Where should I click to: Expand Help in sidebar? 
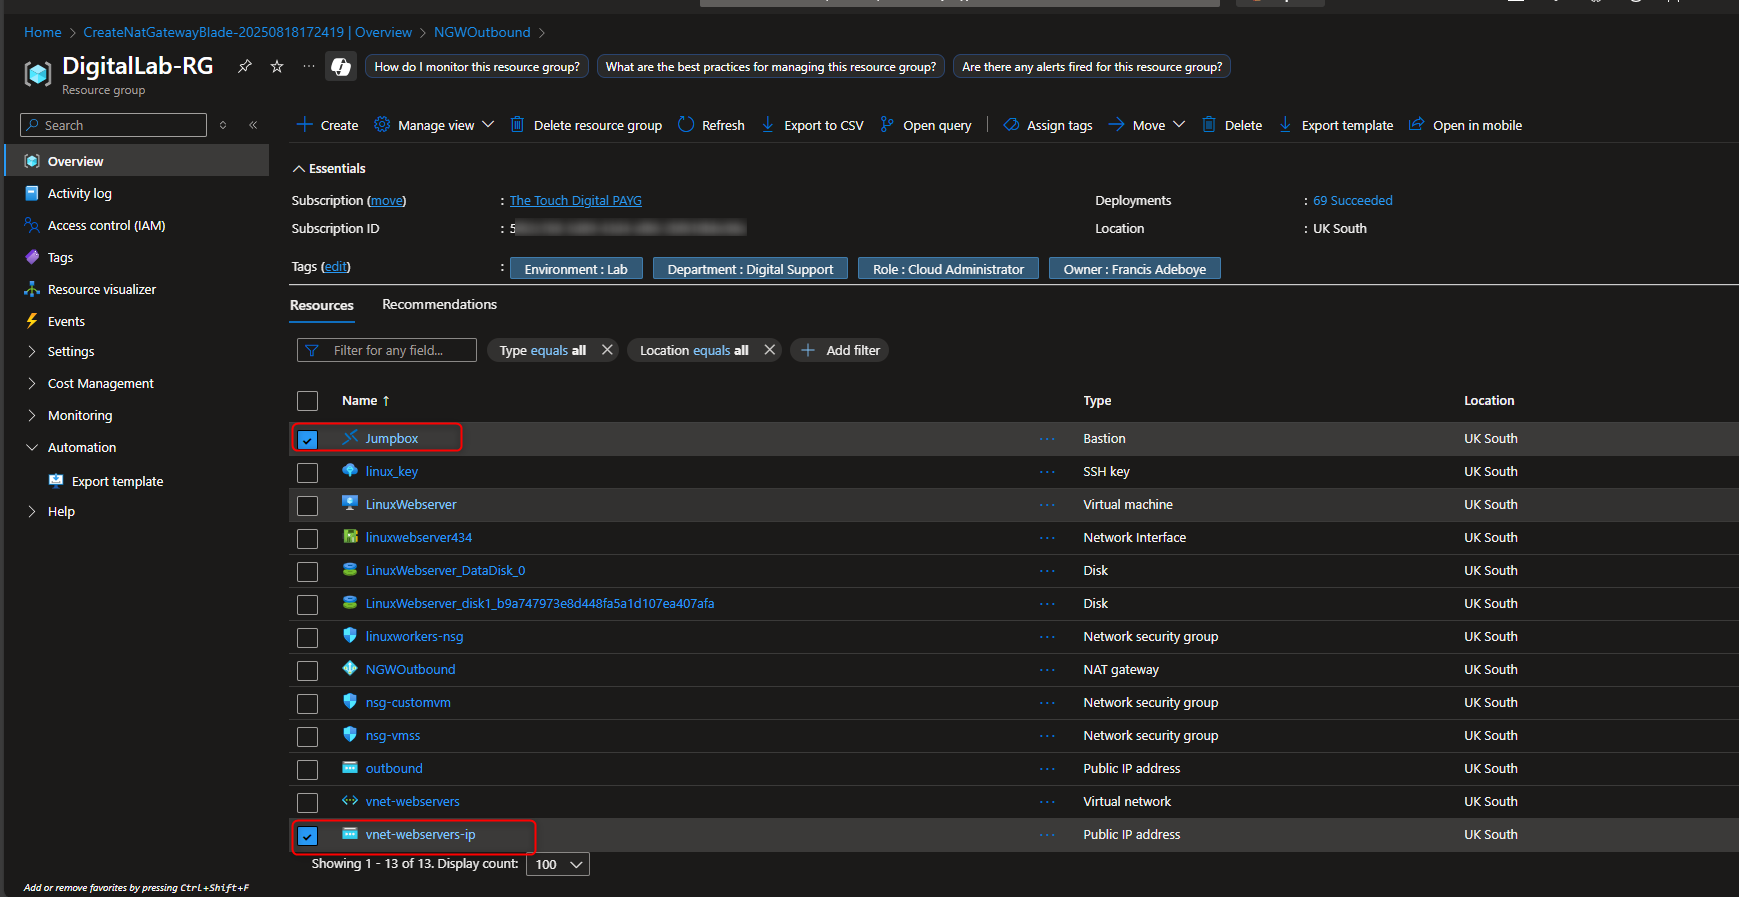[x=61, y=511]
